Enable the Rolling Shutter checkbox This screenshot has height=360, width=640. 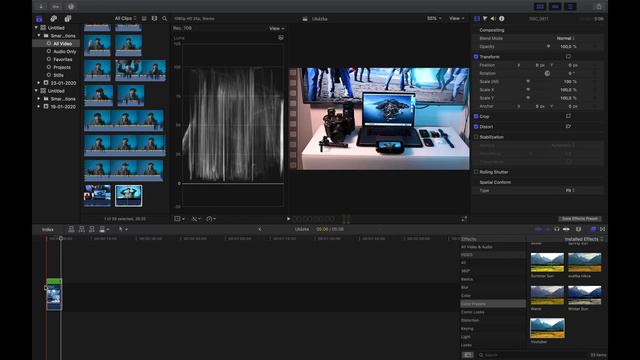click(x=476, y=172)
